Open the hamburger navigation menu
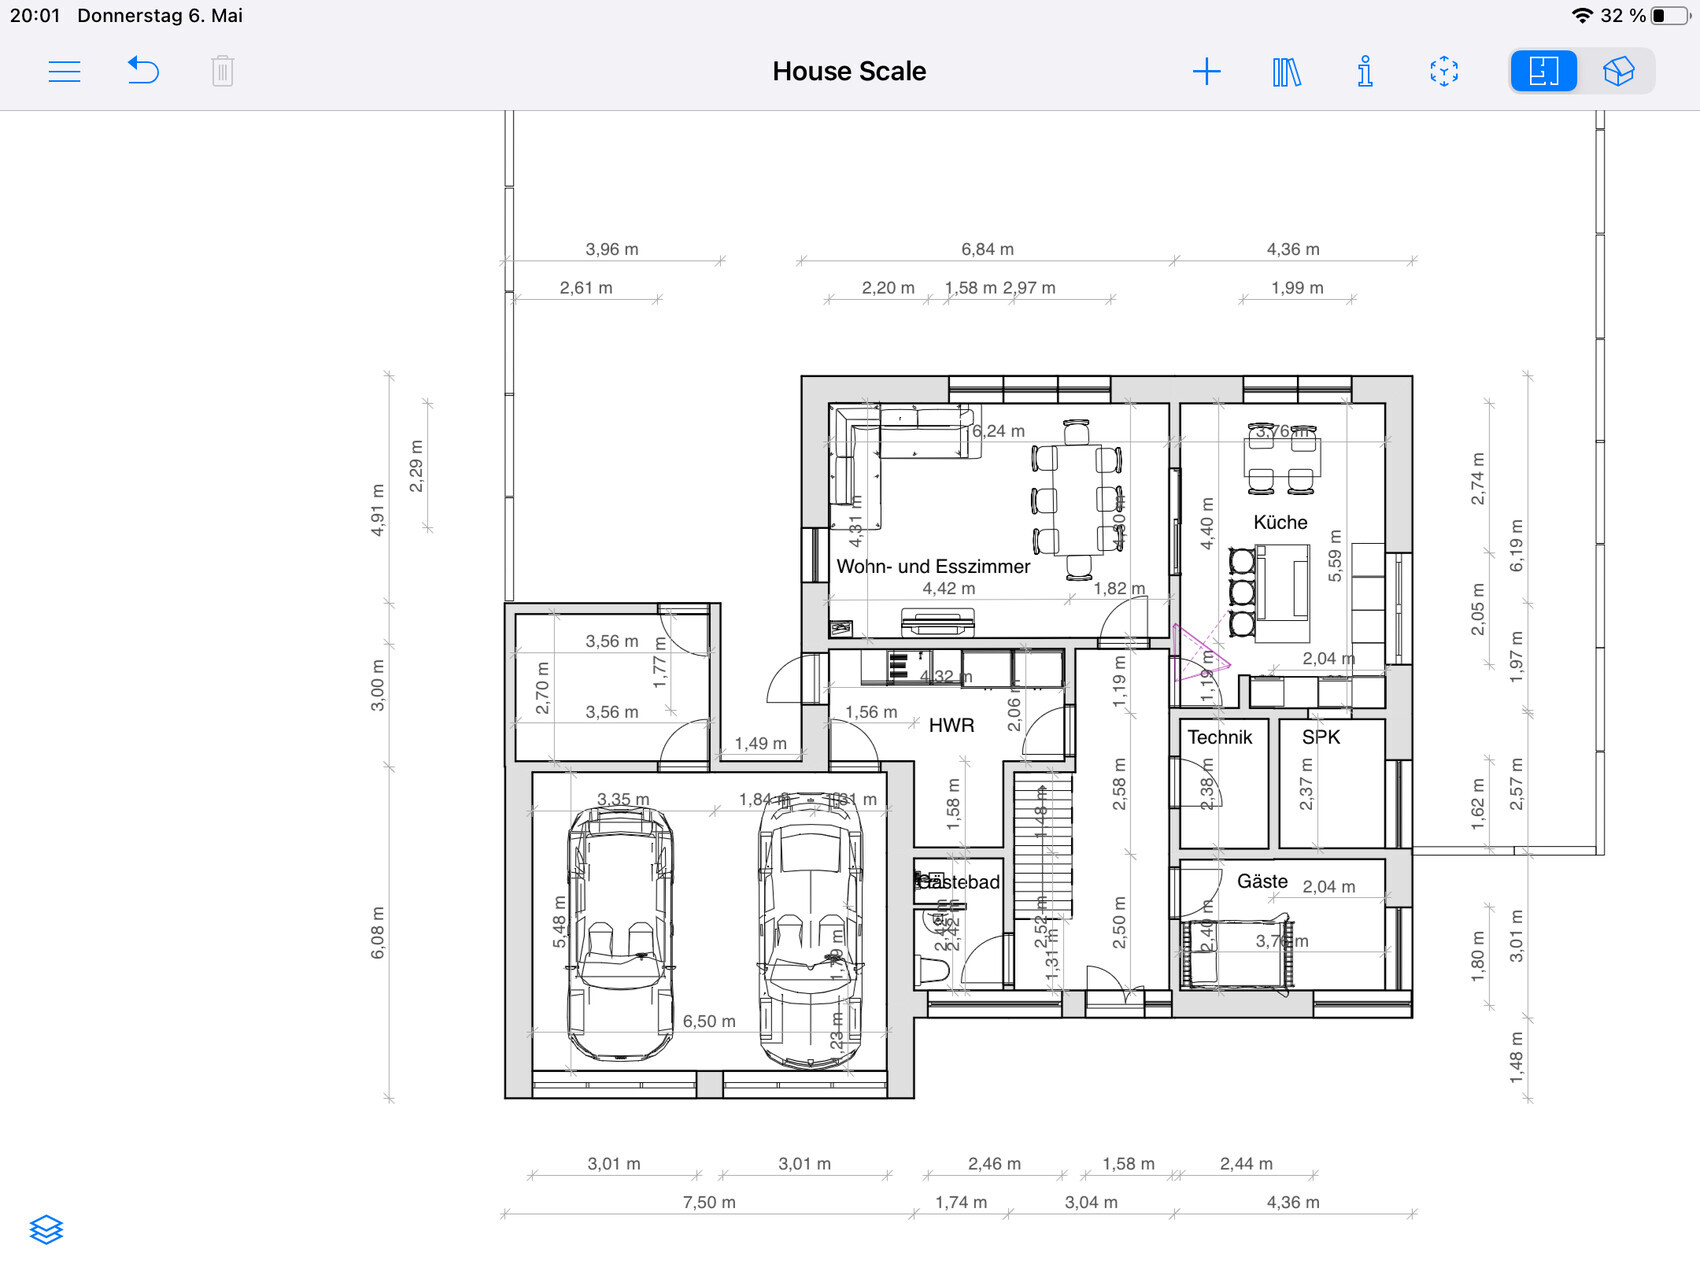 pyautogui.click(x=63, y=71)
